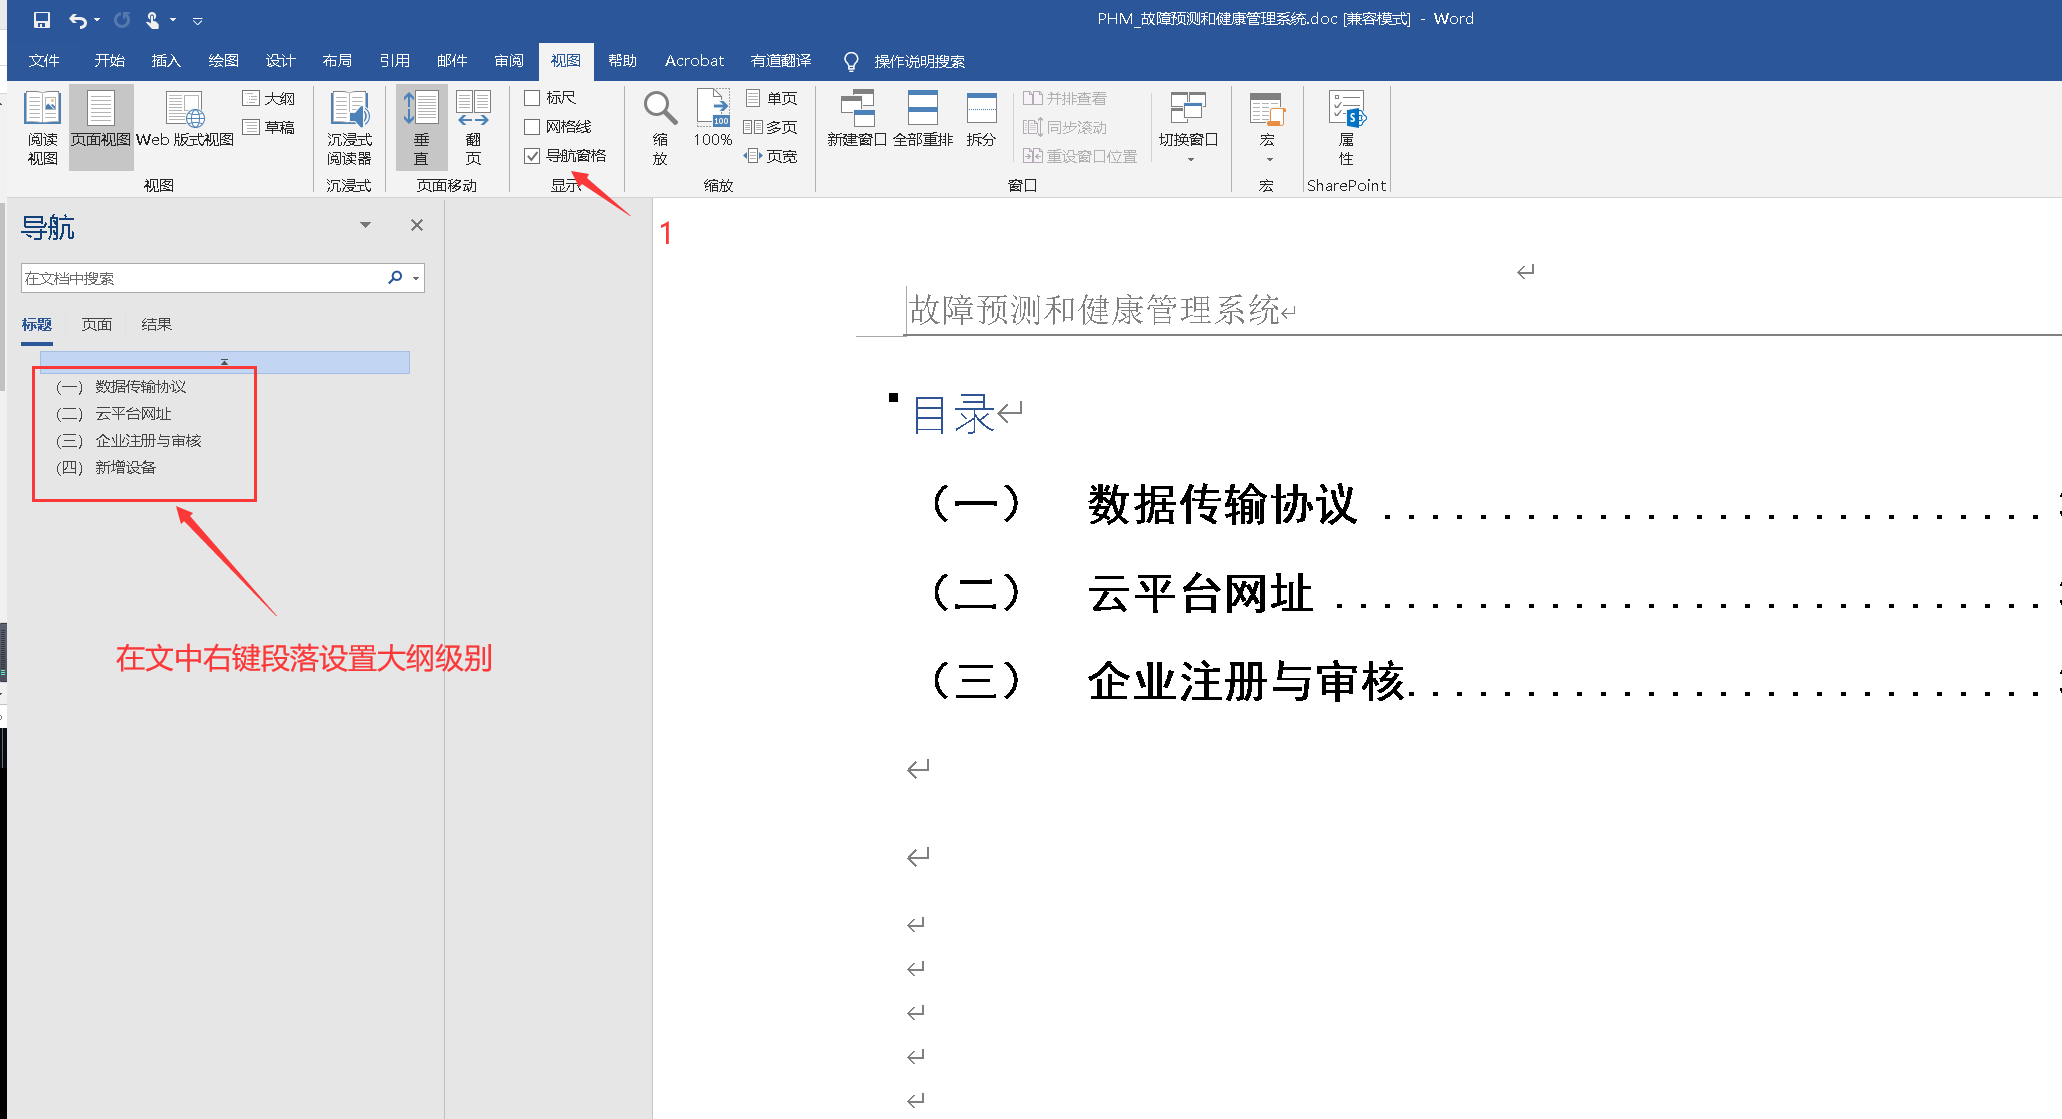Image resolution: width=2062 pixels, height=1119 pixels.
Task: Open the Macros dropdown arrow
Action: point(1269,159)
